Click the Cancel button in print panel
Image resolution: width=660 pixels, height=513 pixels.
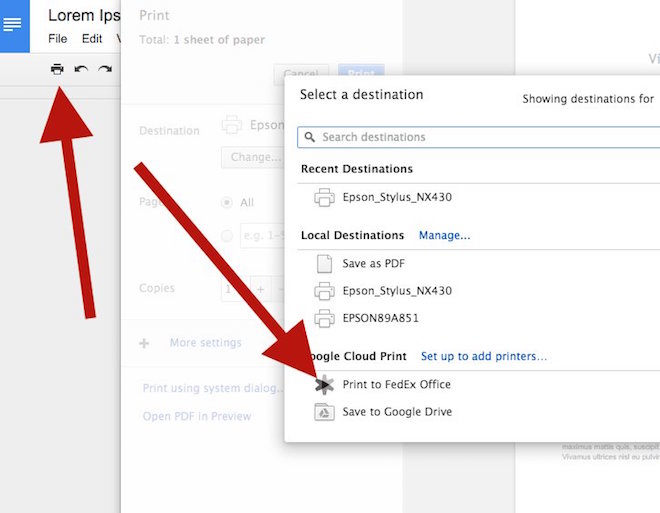point(301,71)
